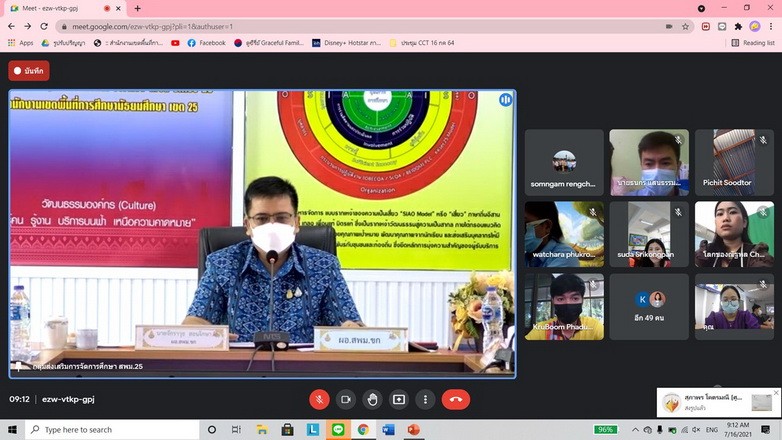Click the address bar with meet.google.com URL
This screenshot has width=782, height=440.
coord(350,27)
